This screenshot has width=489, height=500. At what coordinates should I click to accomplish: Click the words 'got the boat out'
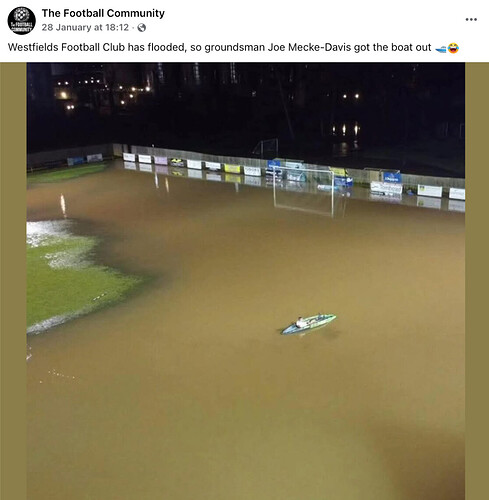click(392, 47)
